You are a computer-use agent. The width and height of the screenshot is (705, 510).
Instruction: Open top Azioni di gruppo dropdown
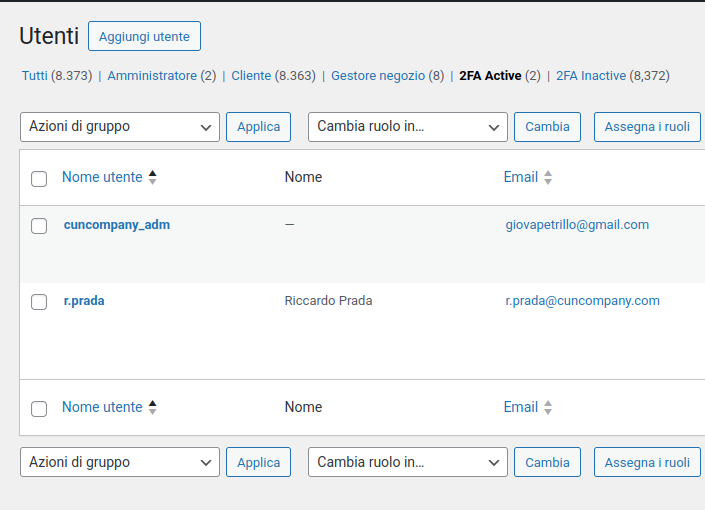pyautogui.click(x=120, y=127)
